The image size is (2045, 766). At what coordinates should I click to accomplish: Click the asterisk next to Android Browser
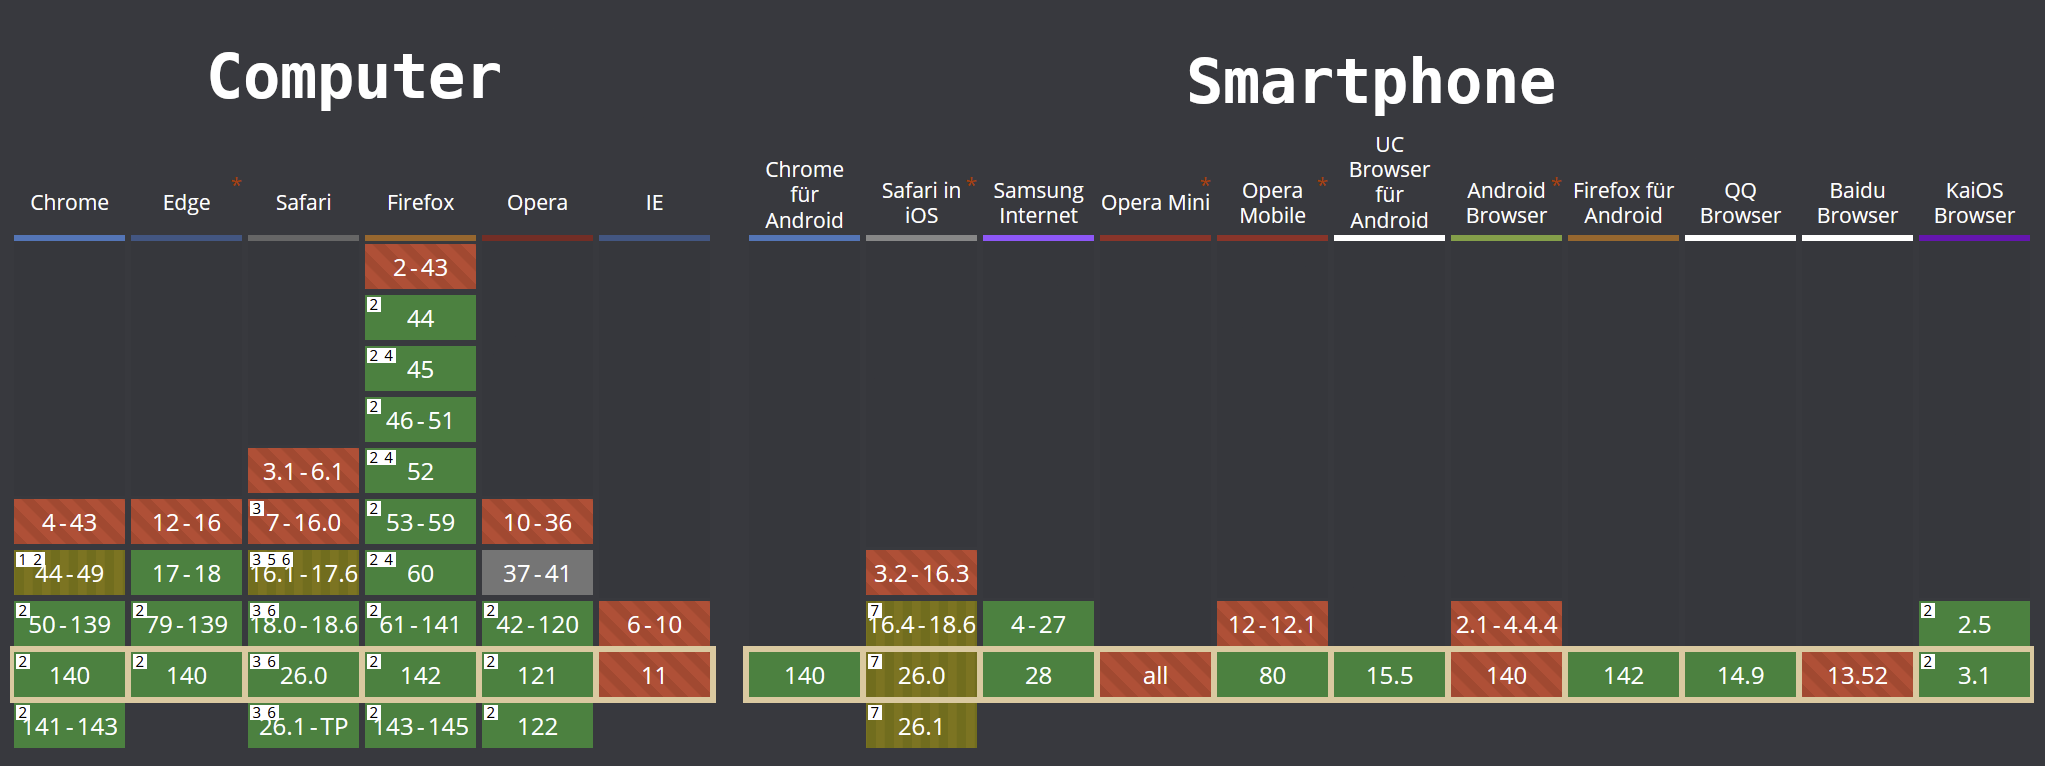[1556, 183]
